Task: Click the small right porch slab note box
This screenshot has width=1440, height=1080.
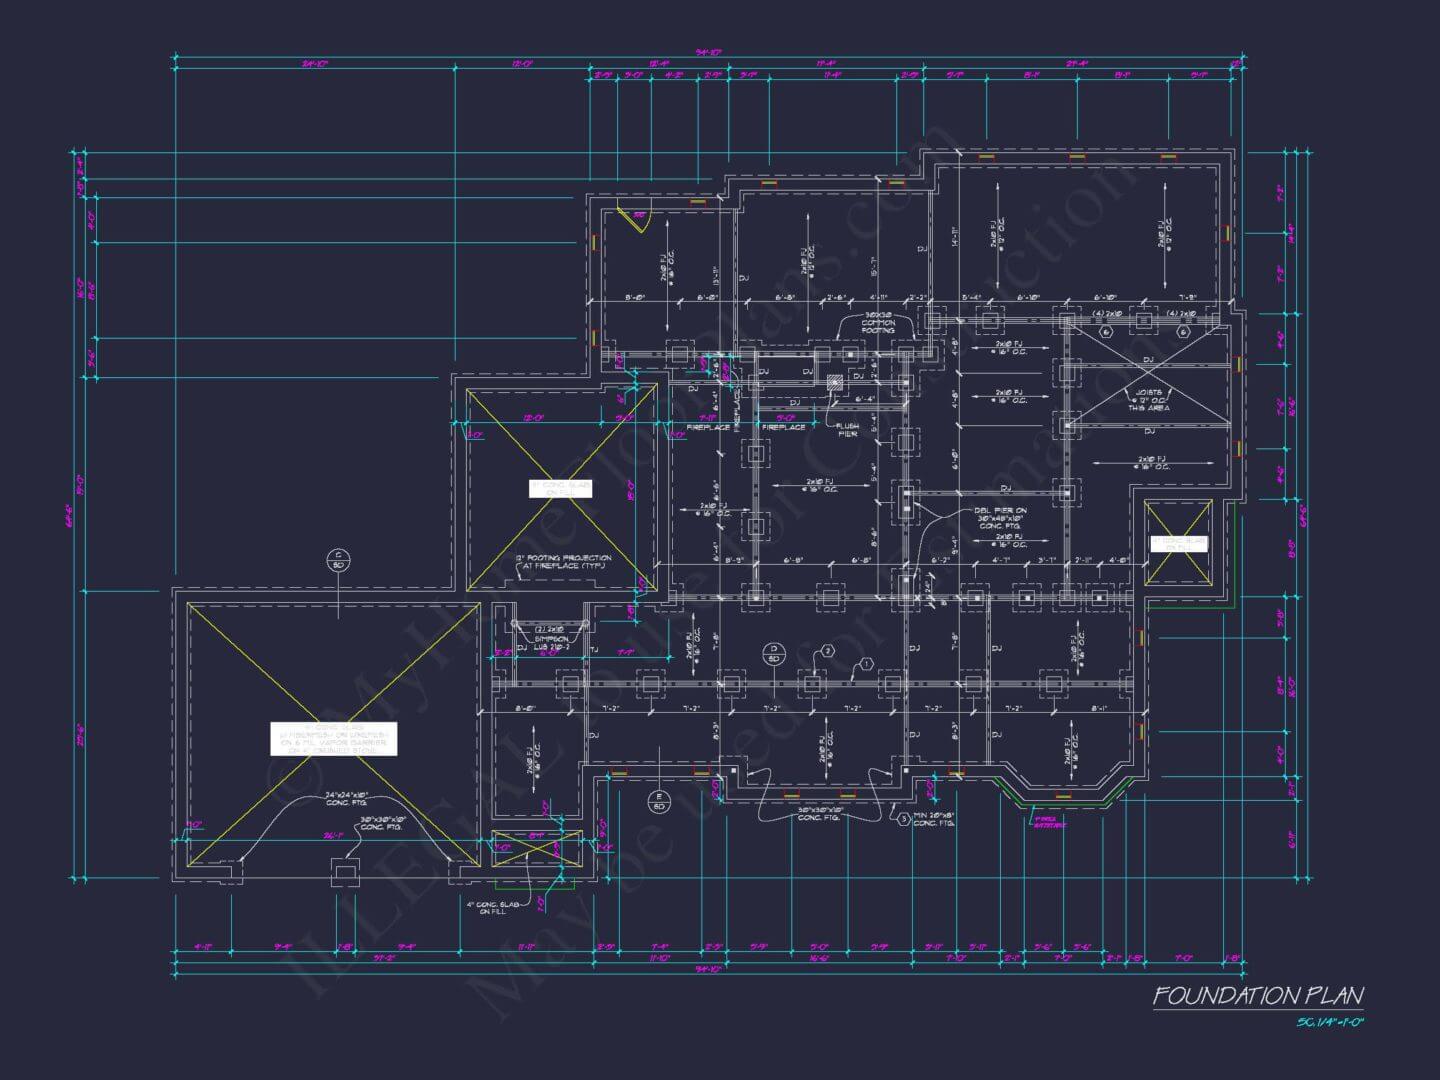Action: pyautogui.click(x=1179, y=544)
